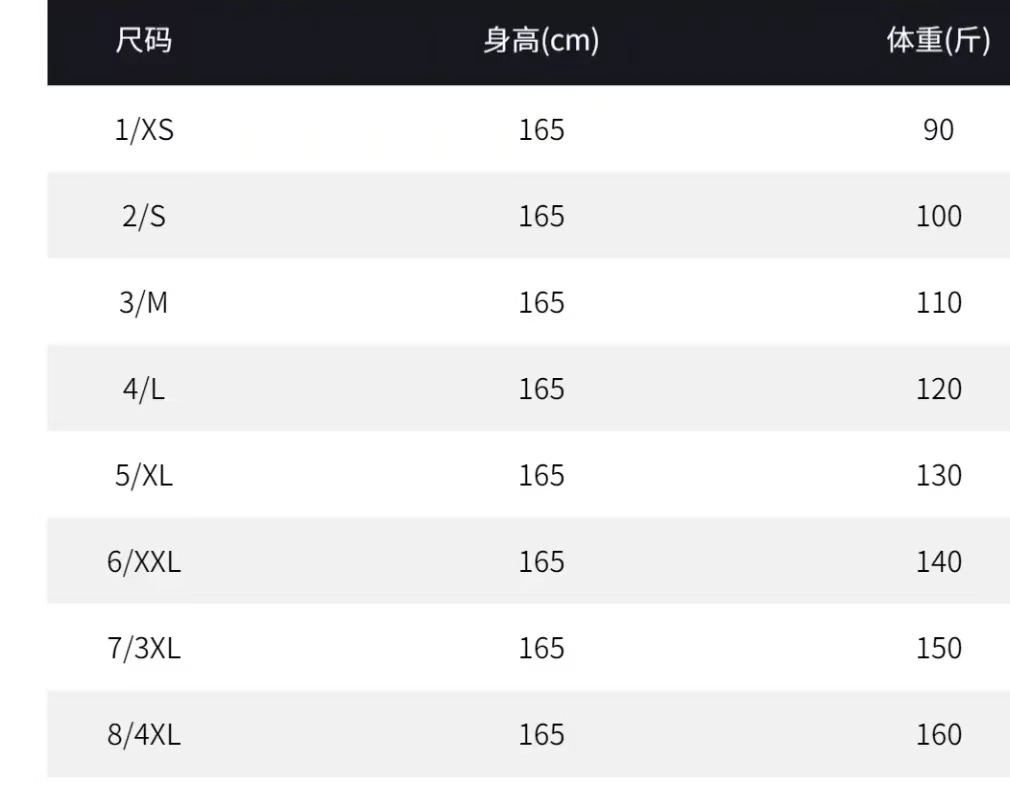Click the weight value 150
The height and width of the screenshot is (811, 1010).
[x=938, y=648]
